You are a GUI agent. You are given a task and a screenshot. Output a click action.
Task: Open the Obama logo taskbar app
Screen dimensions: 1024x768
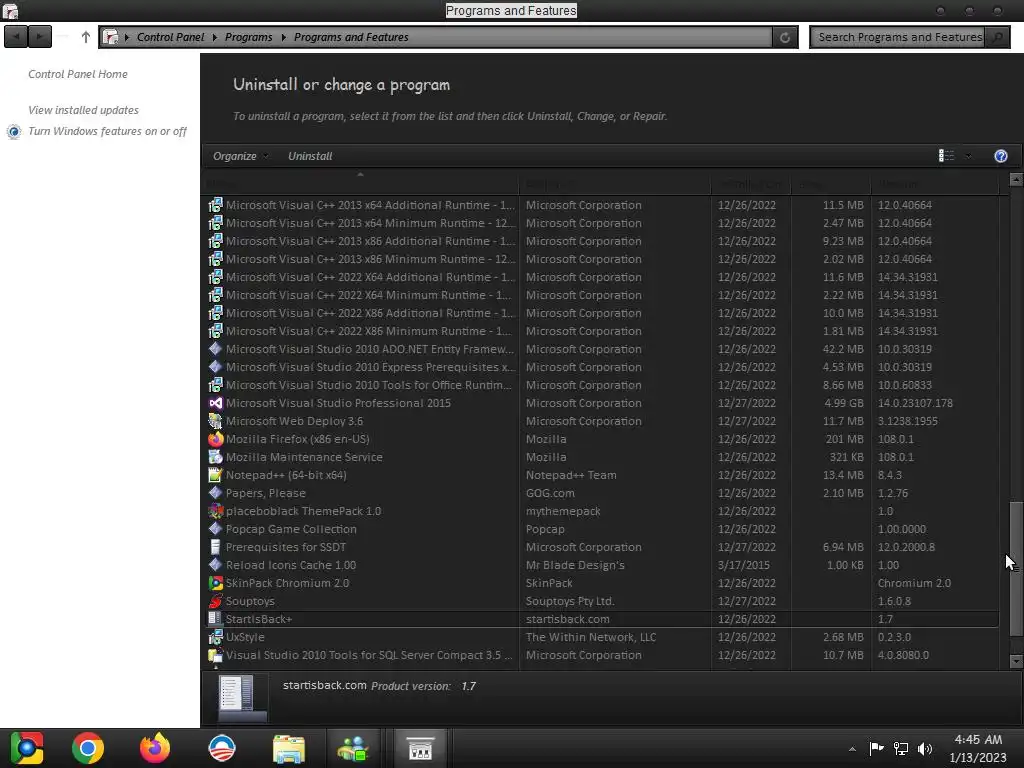pyautogui.click(x=221, y=748)
